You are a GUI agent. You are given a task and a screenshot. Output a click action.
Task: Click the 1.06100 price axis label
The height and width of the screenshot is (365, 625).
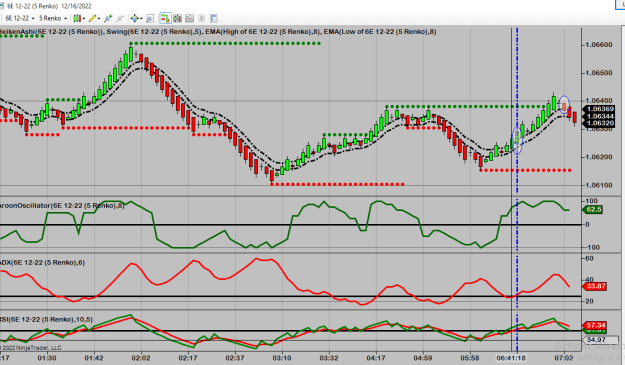(x=598, y=185)
